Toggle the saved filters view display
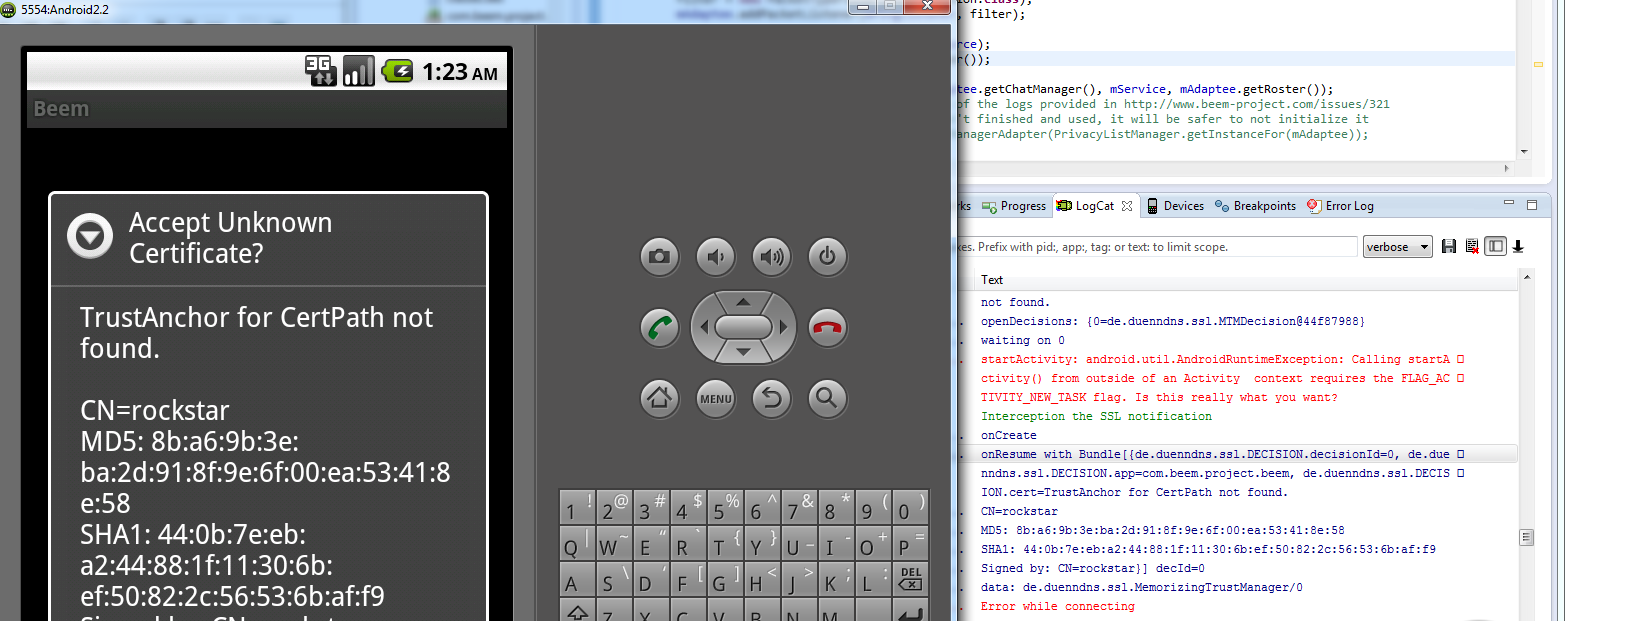Viewport: 1637px width, 621px height. [x=1495, y=247]
